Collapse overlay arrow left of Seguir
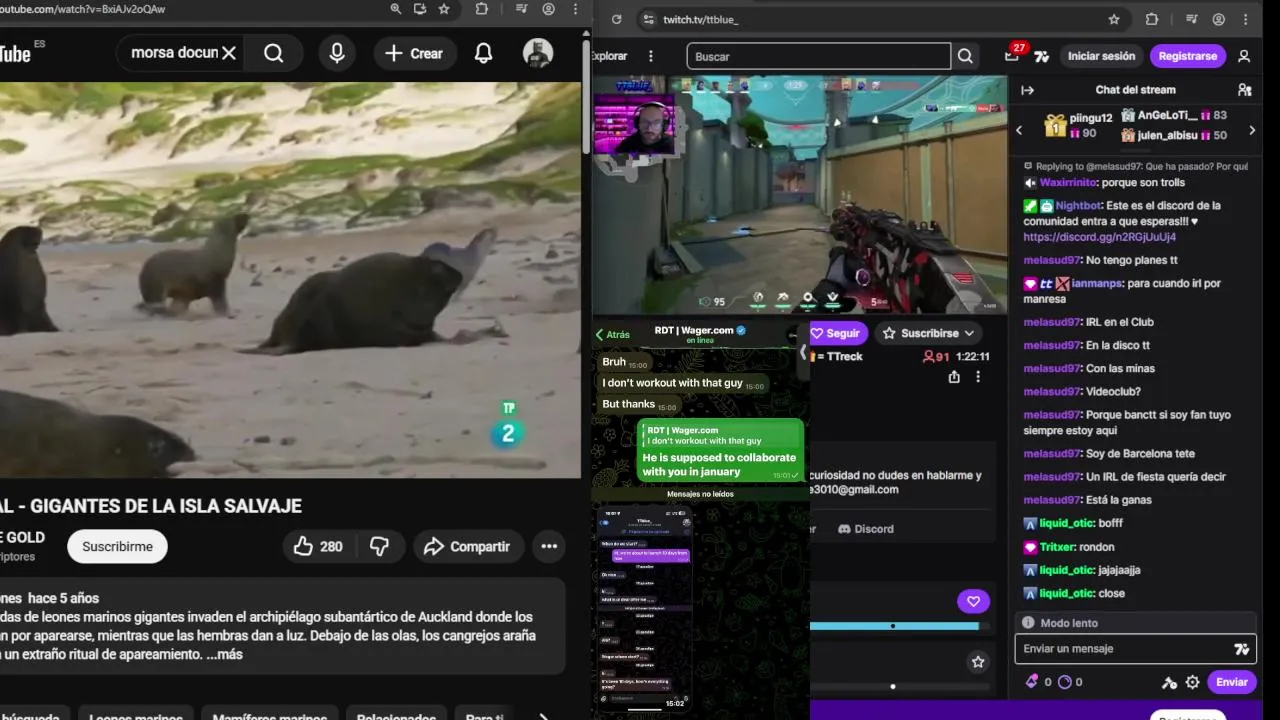 tap(802, 352)
